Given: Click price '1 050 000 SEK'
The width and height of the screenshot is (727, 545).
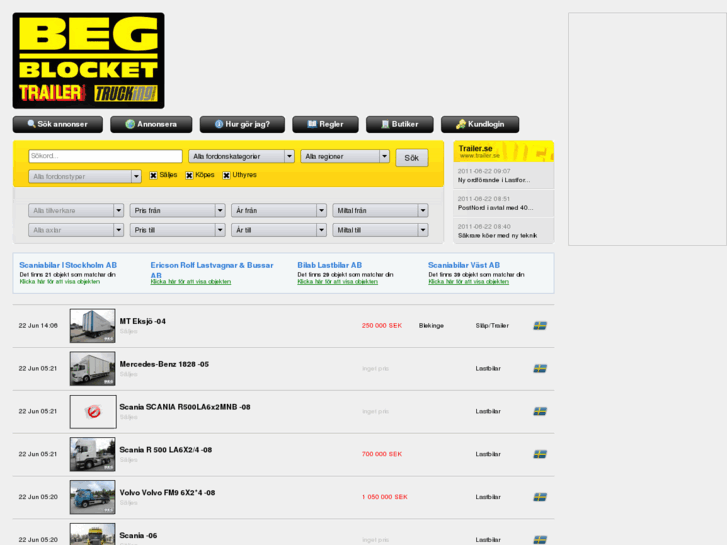Looking at the screenshot, I should point(385,497).
